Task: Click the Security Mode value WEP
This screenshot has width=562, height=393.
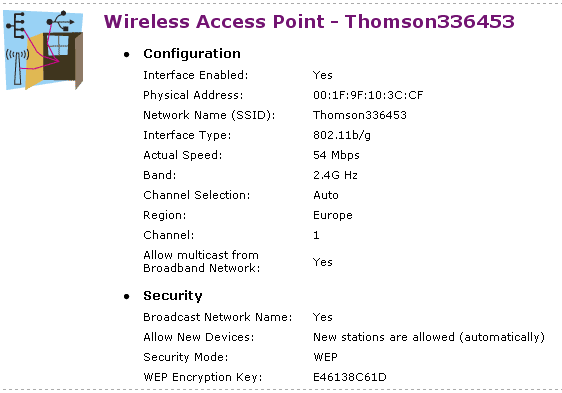Action: (325, 357)
